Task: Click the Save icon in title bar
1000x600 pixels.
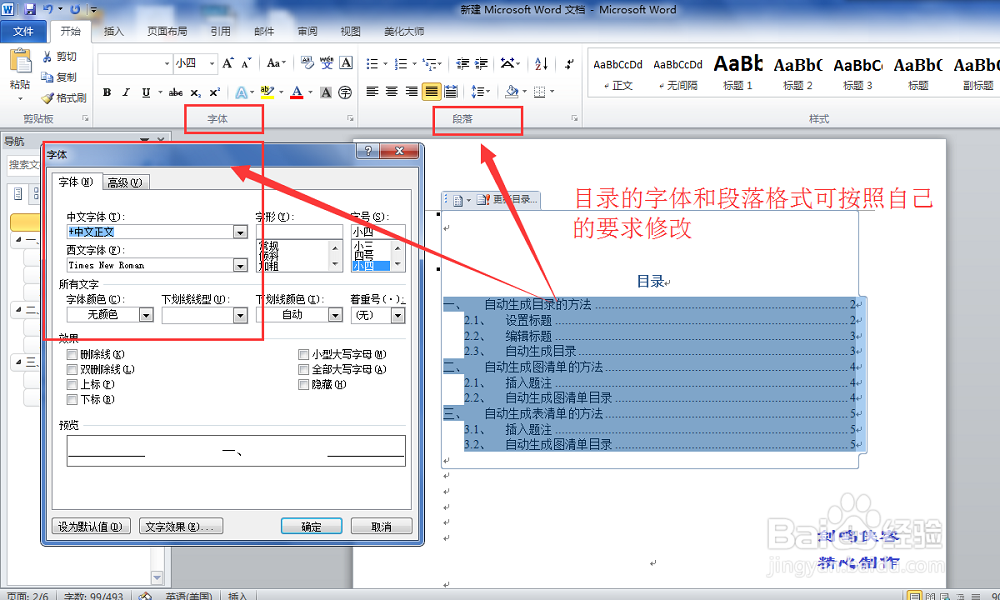Action: point(30,9)
